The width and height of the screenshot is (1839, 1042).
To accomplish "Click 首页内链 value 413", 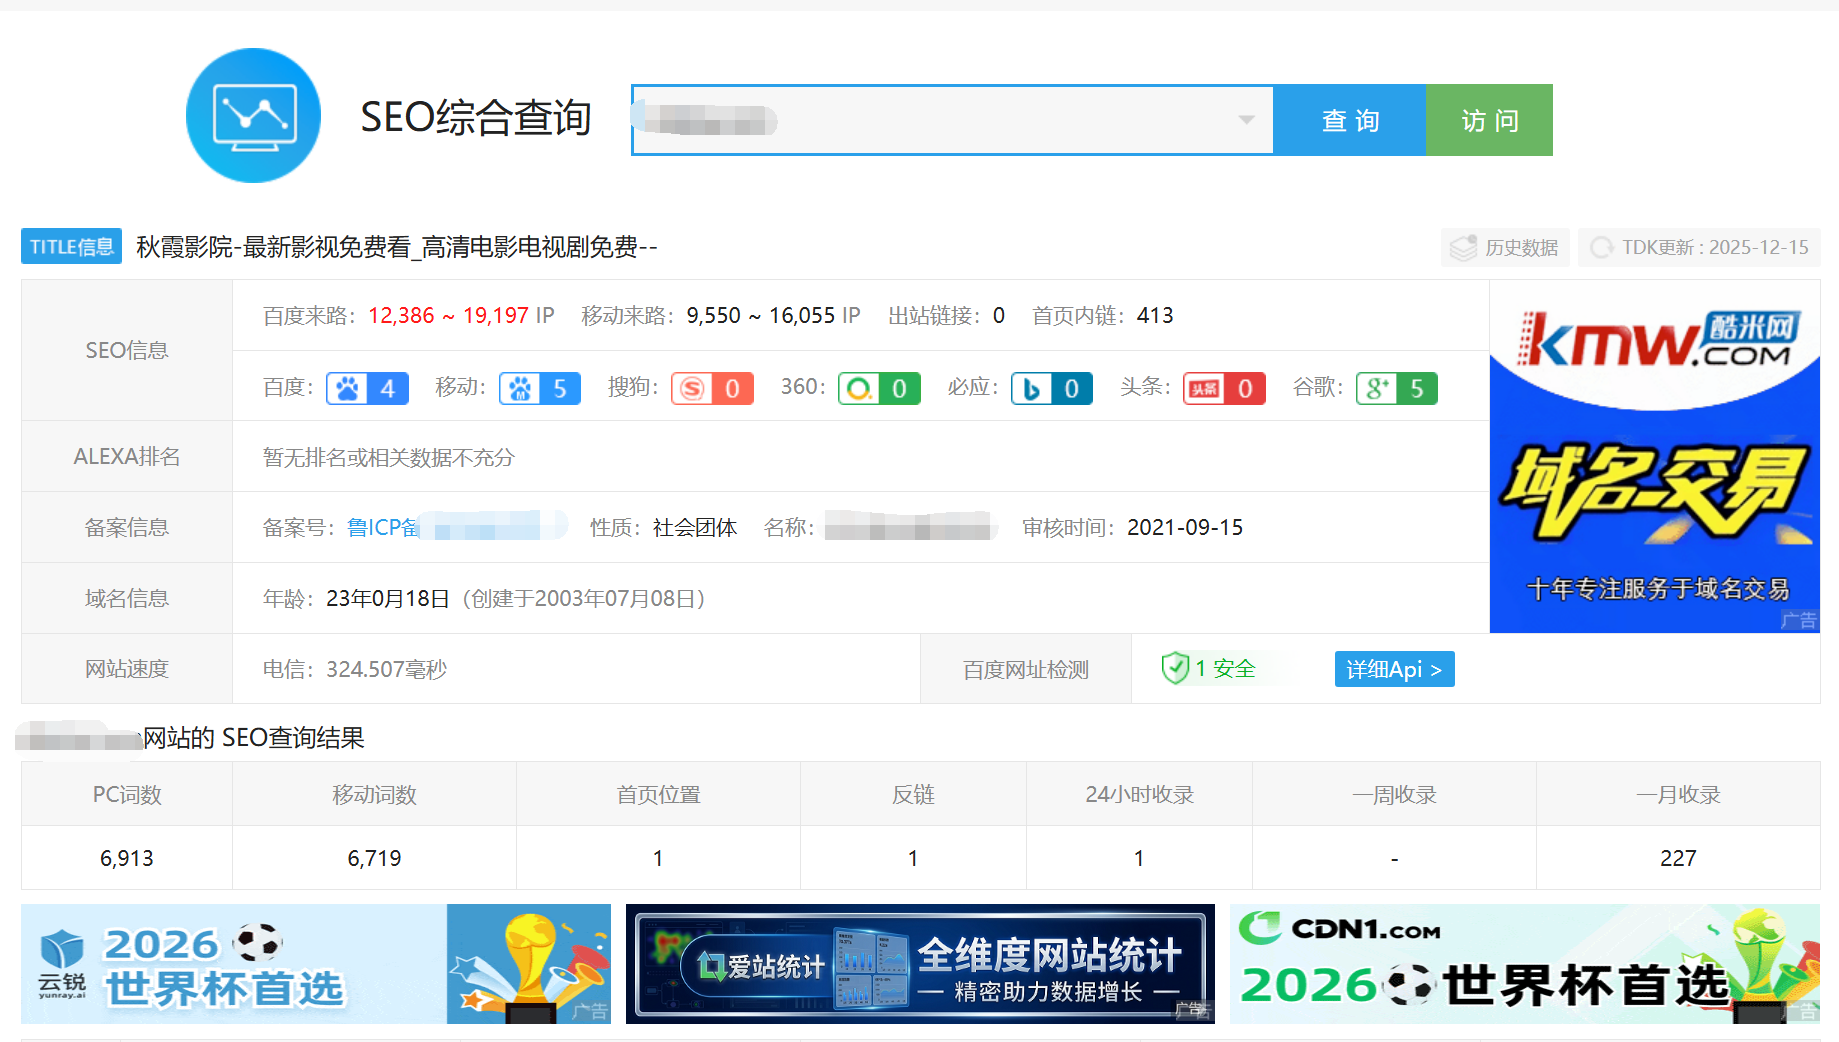I will point(1155,316).
